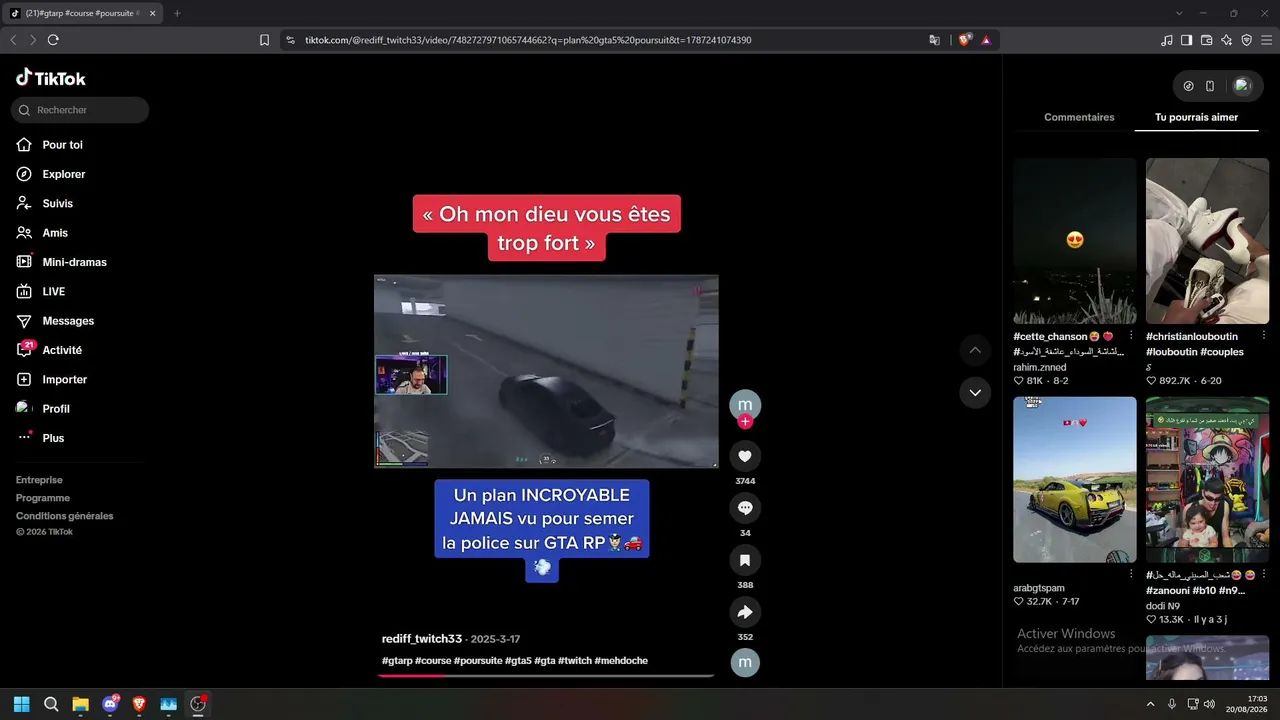The height and width of the screenshot is (720, 1280).
Task: Open the tab search dropdown chevron
Action: (1179, 13)
